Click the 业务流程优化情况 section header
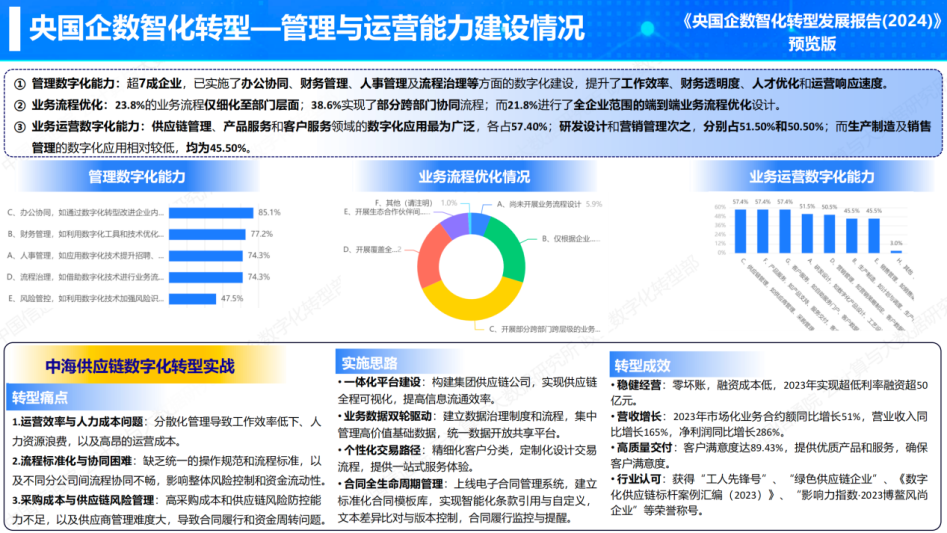Screen dimensions: 947x533 473,177
